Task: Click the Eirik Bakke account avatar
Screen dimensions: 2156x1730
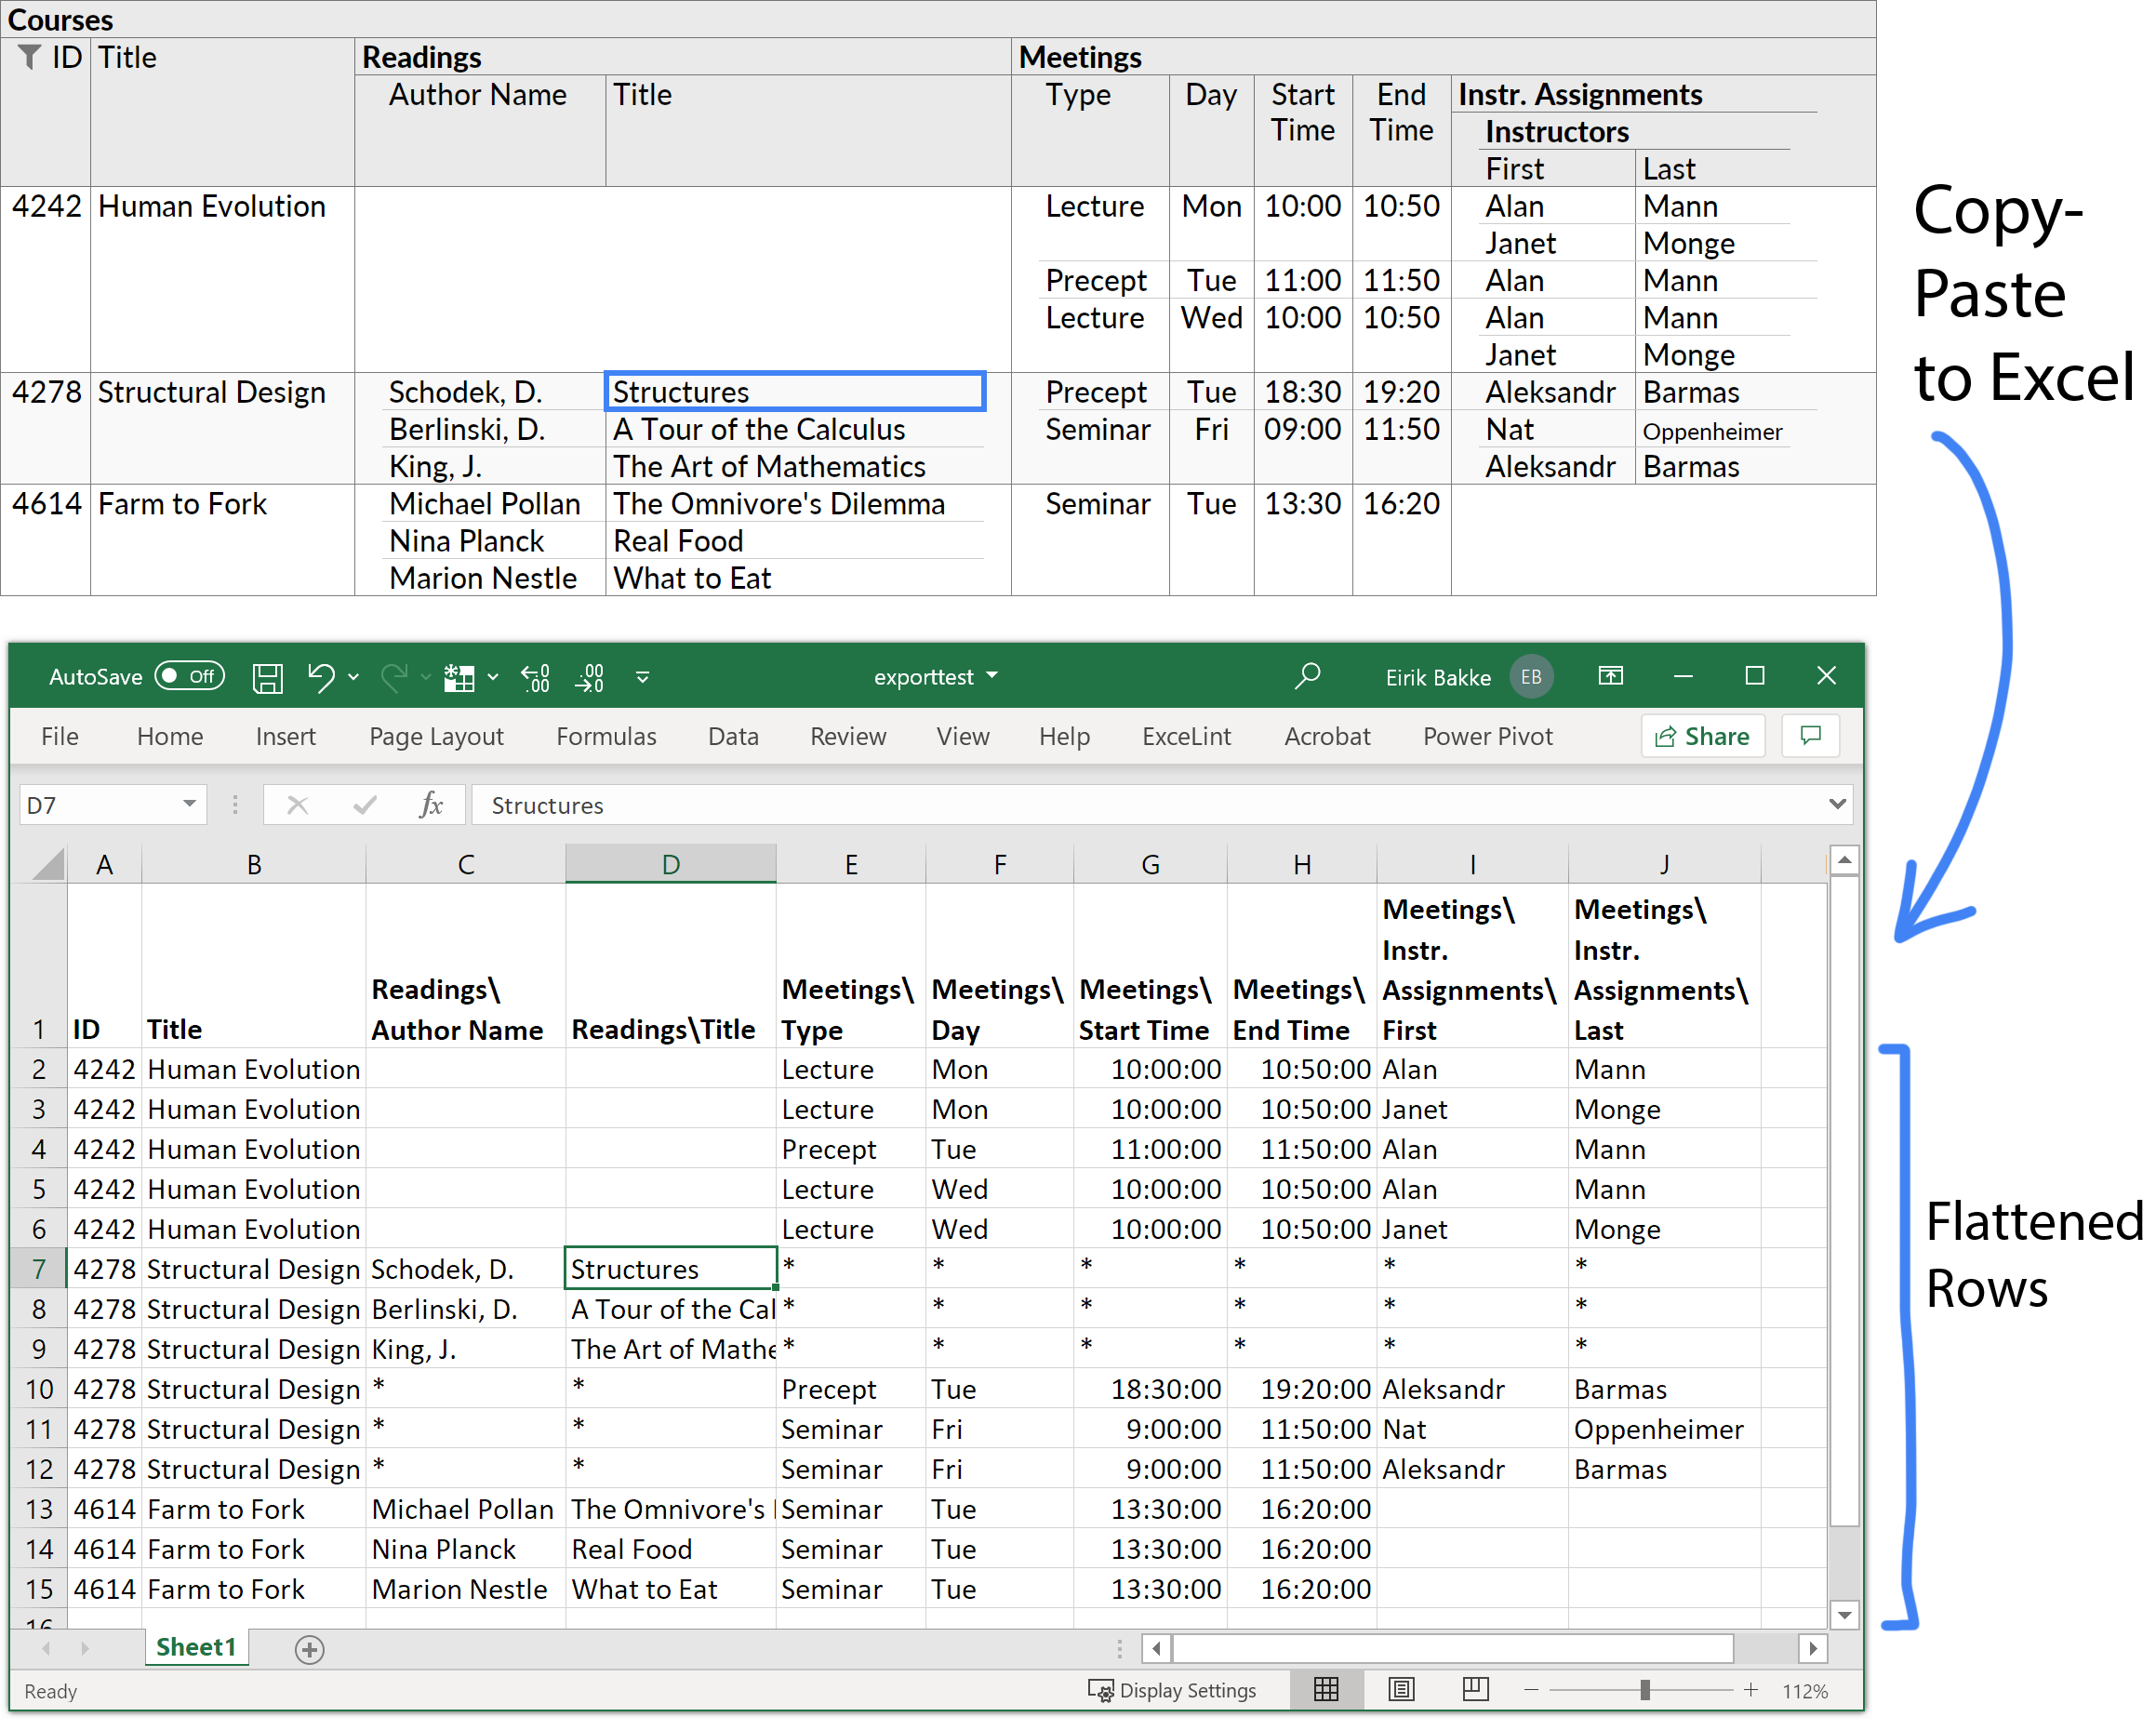Action: pyautogui.click(x=1530, y=676)
